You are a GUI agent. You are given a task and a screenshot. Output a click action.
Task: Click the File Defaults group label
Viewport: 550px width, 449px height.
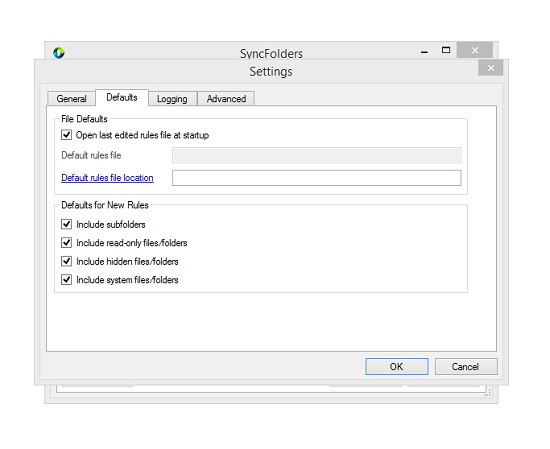pos(84,119)
